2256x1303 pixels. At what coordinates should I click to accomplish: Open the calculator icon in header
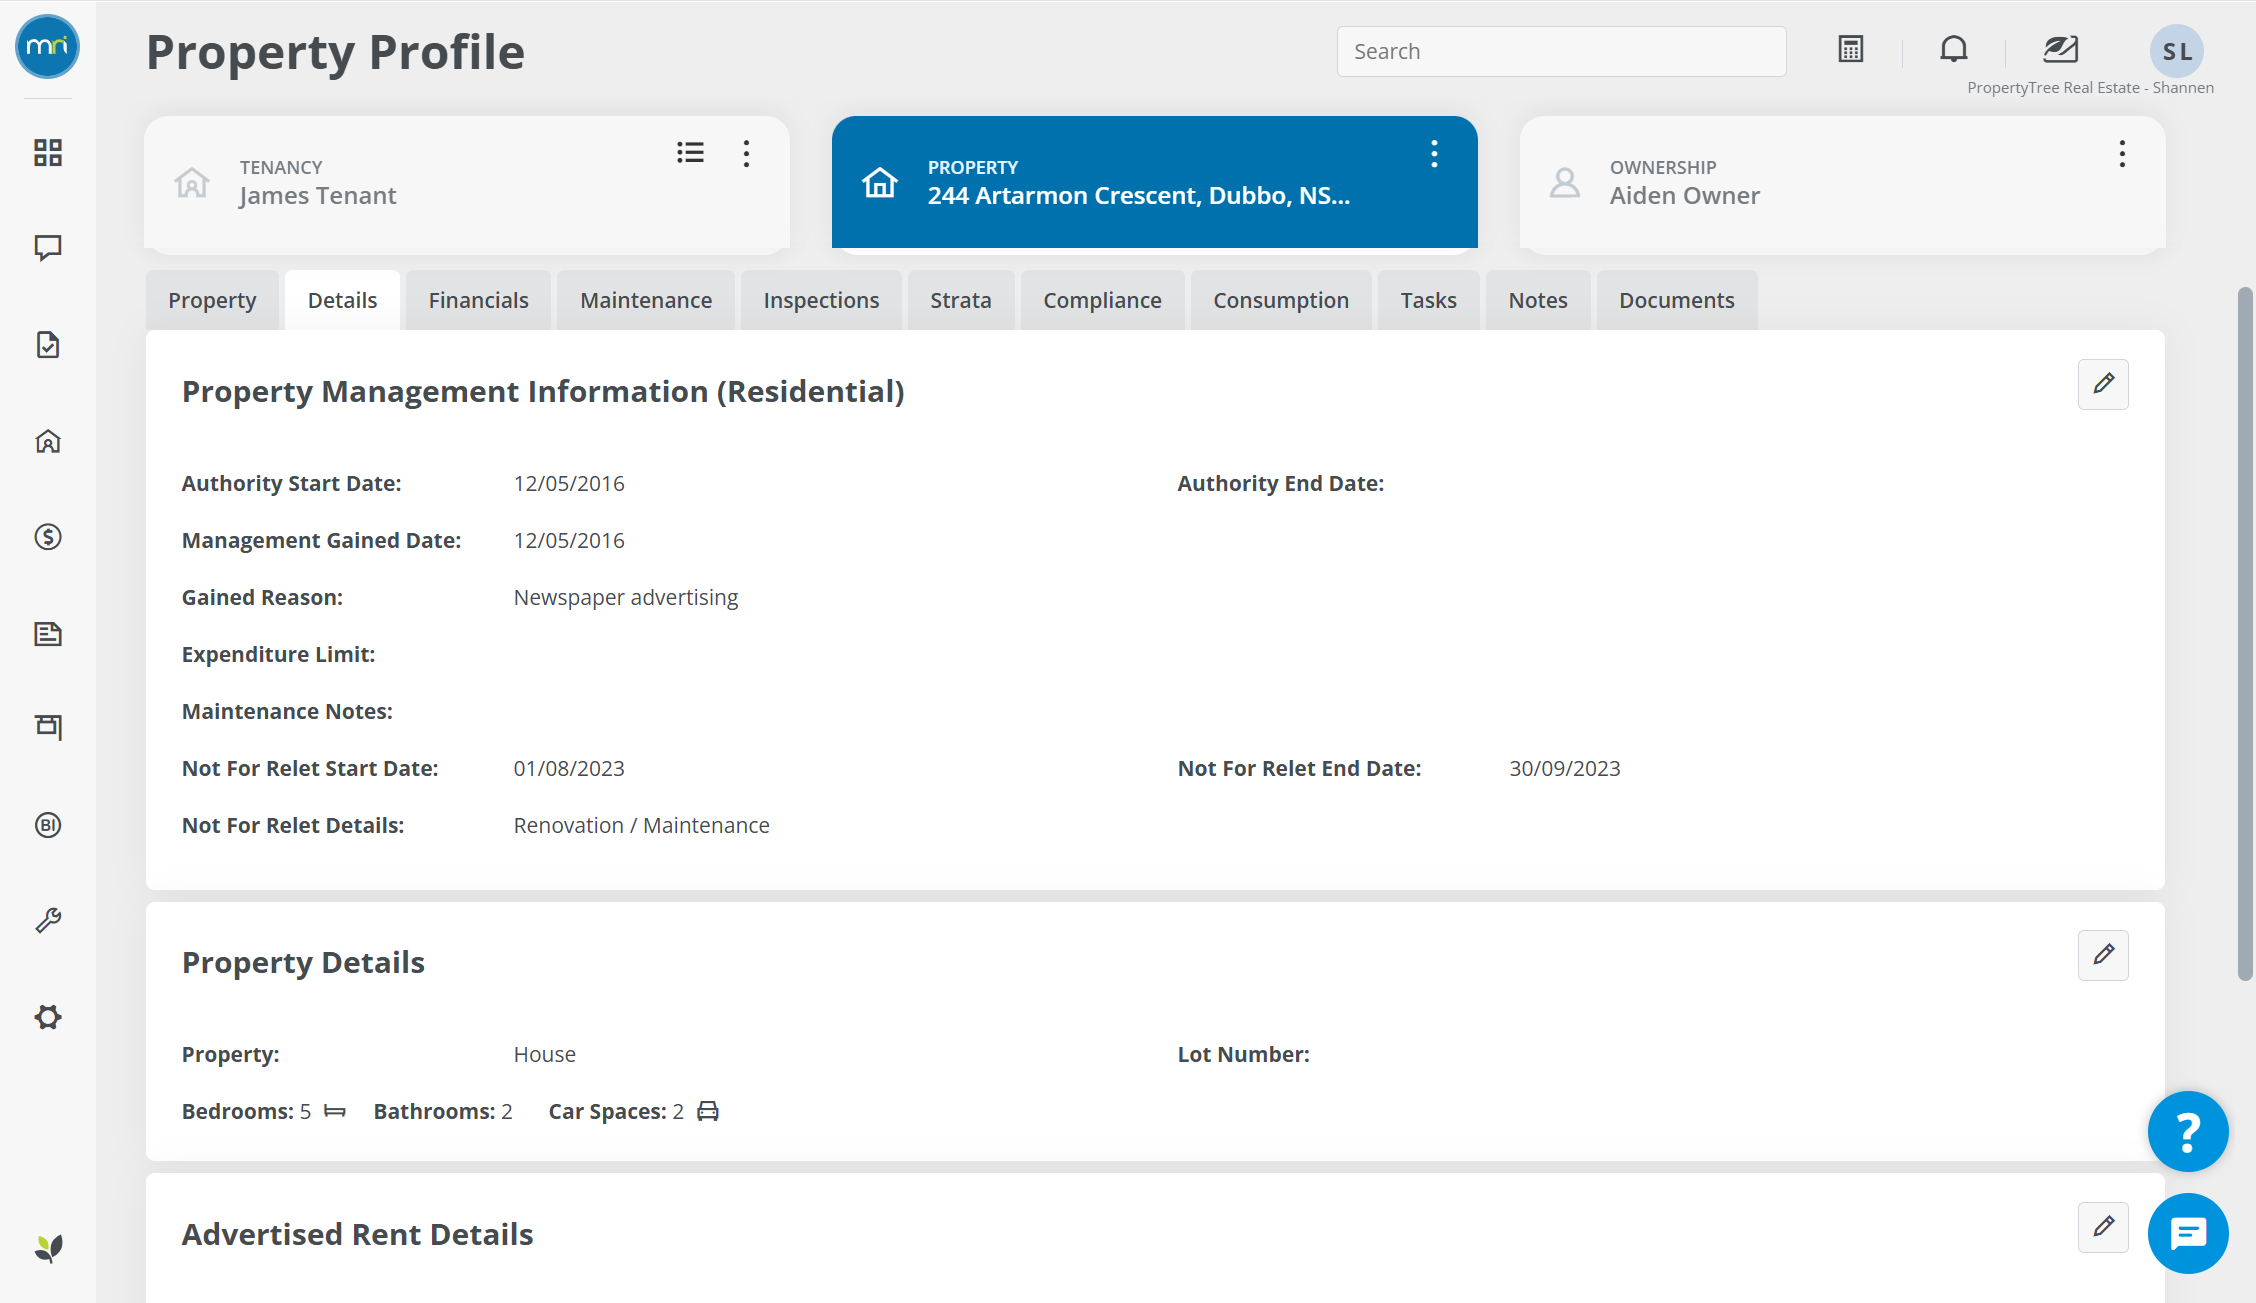[x=1851, y=49]
